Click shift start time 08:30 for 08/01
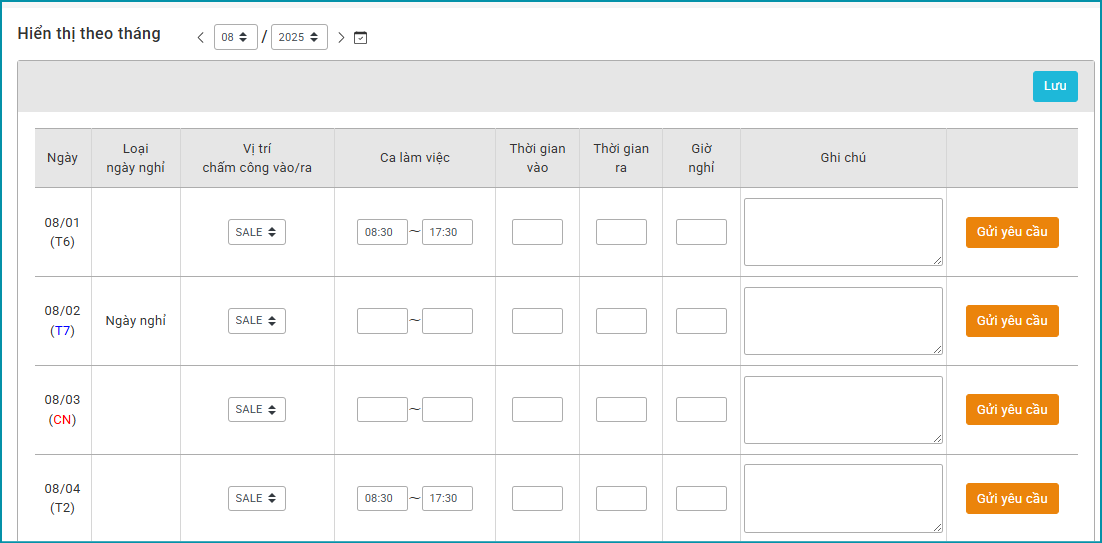Screen dimensions: 1102x543 [x=382, y=232]
